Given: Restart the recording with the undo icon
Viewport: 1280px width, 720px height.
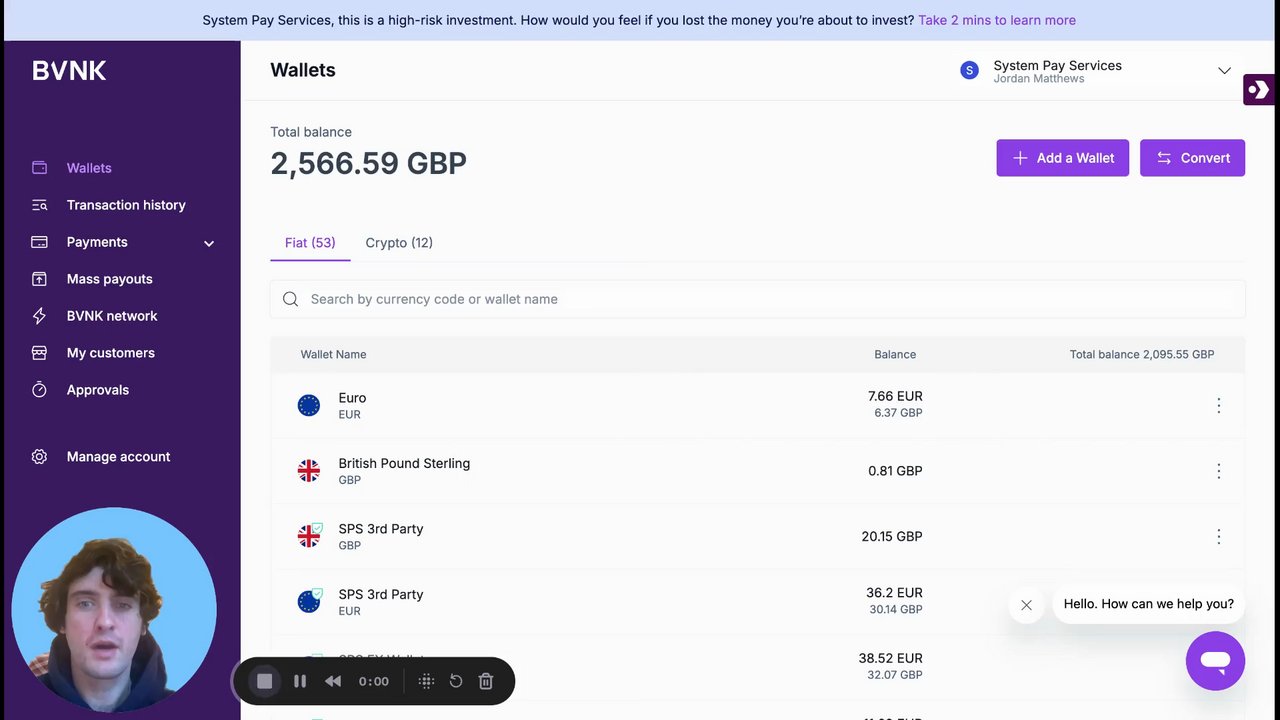Looking at the screenshot, I should pos(456,681).
